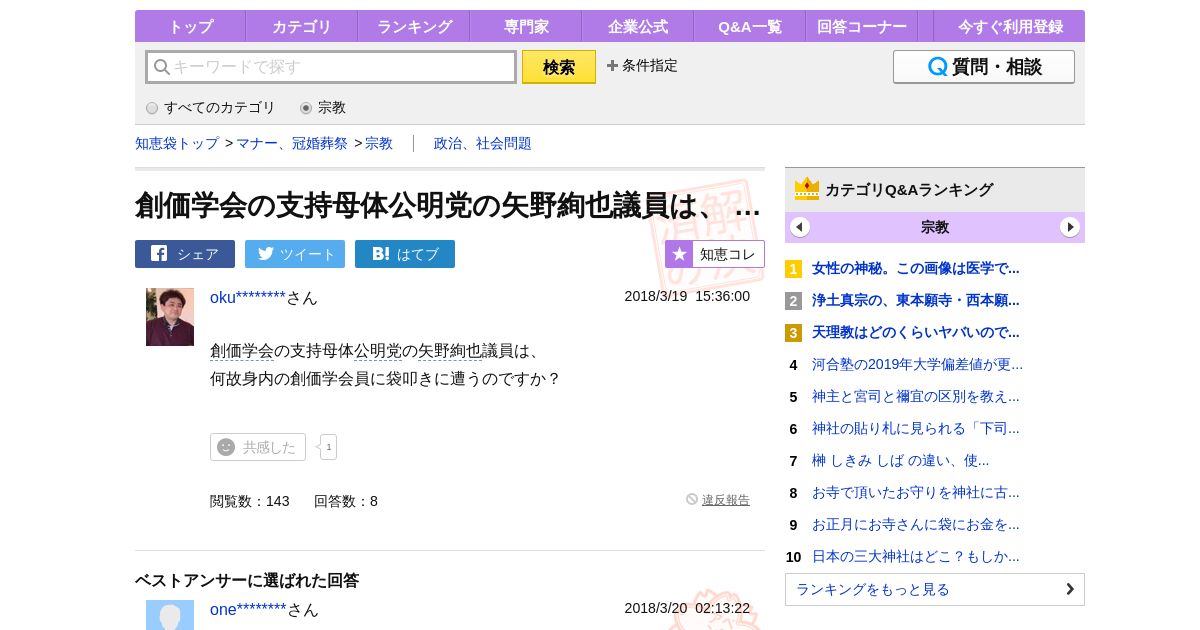The height and width of the screenshot is (630, 1200).
Task: Select the すべてのカテゴリ radio option
Action: pyautogui.click(x=152, y=108)
